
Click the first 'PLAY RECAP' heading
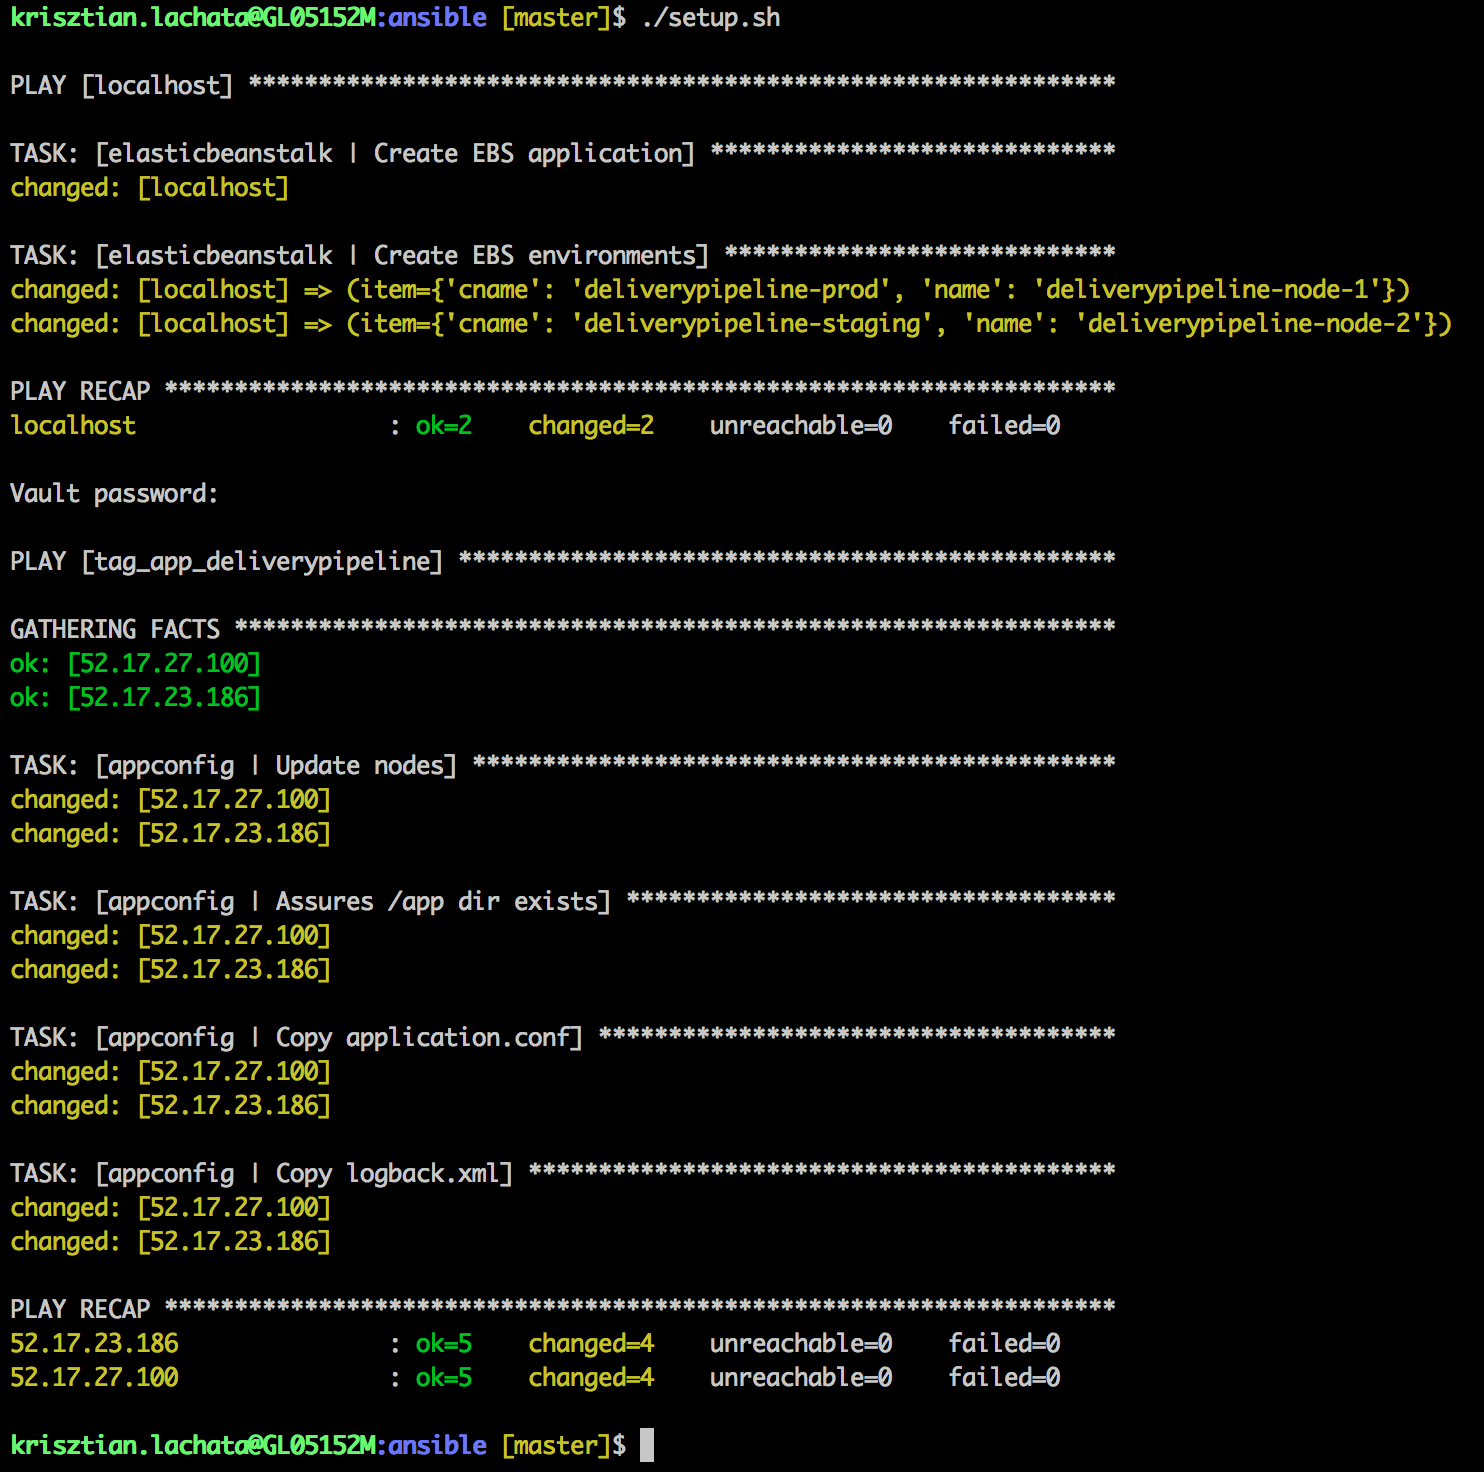tap(80, 392)
